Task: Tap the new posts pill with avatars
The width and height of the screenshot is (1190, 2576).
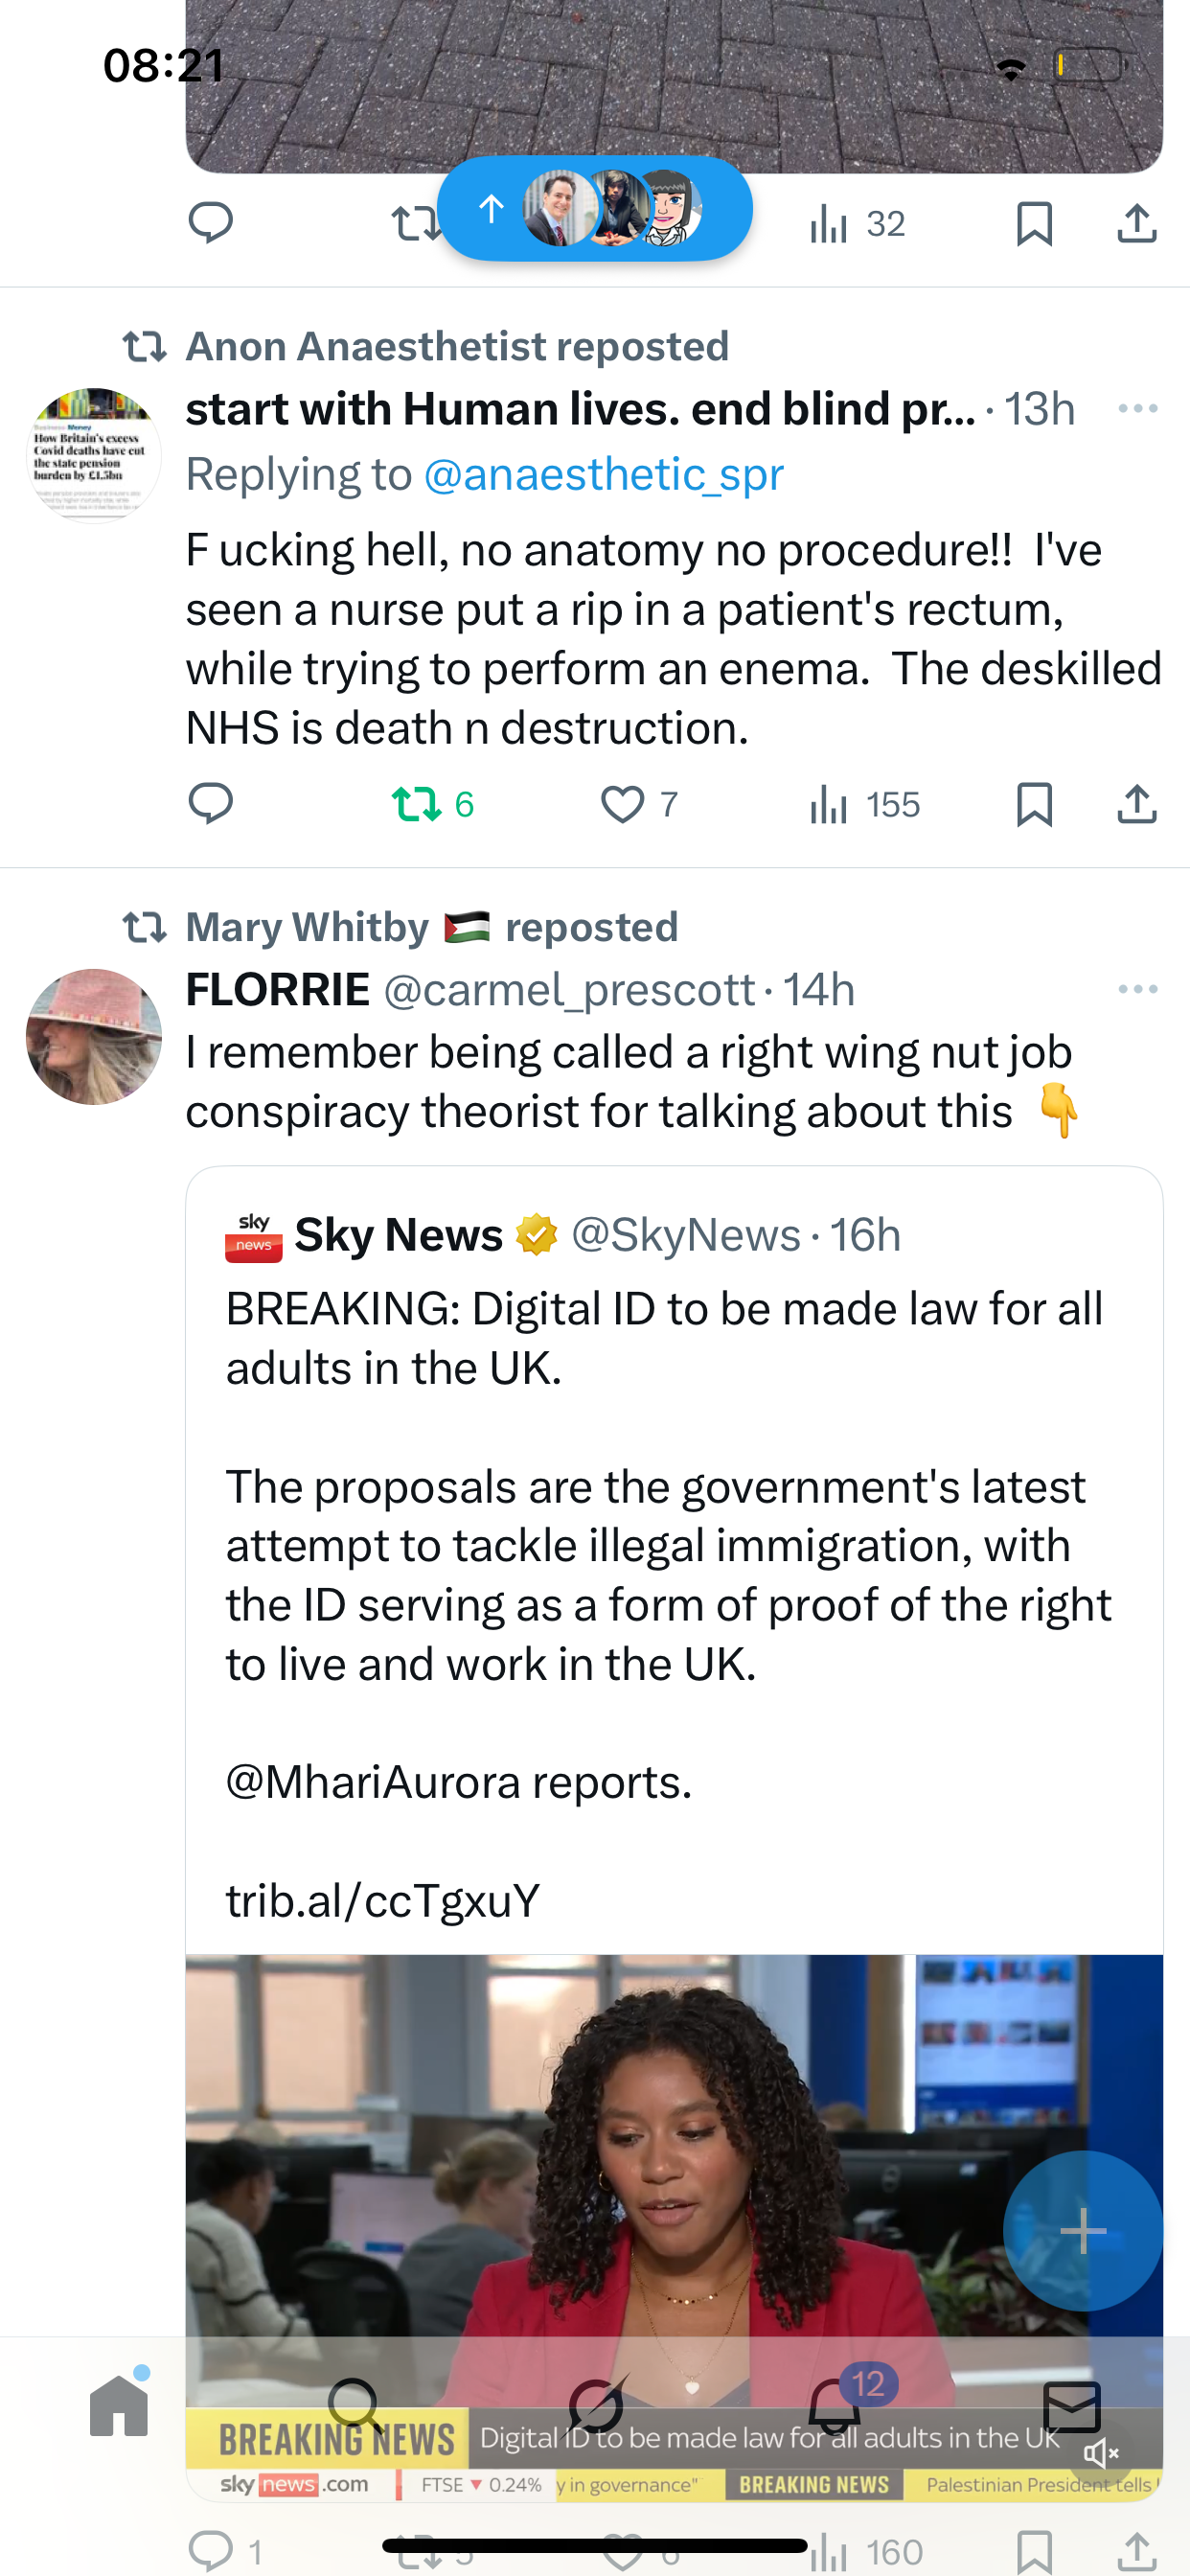Action: coord(595,209)
